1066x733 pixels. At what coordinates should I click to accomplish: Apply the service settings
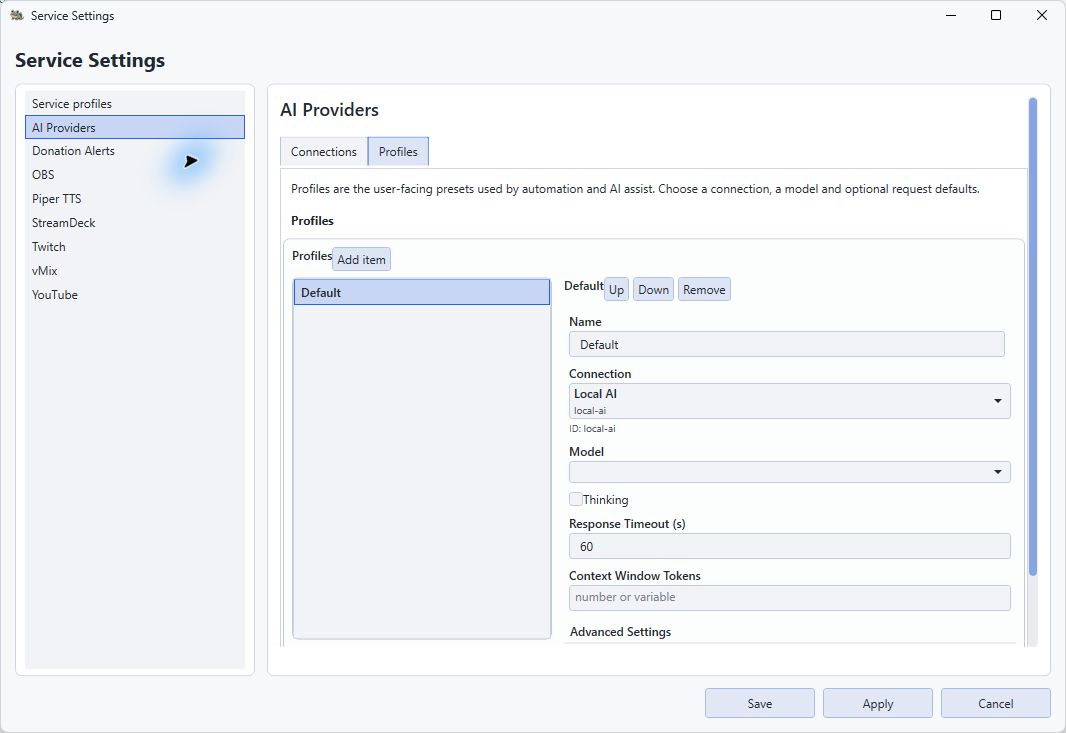(x=878, y=704)
